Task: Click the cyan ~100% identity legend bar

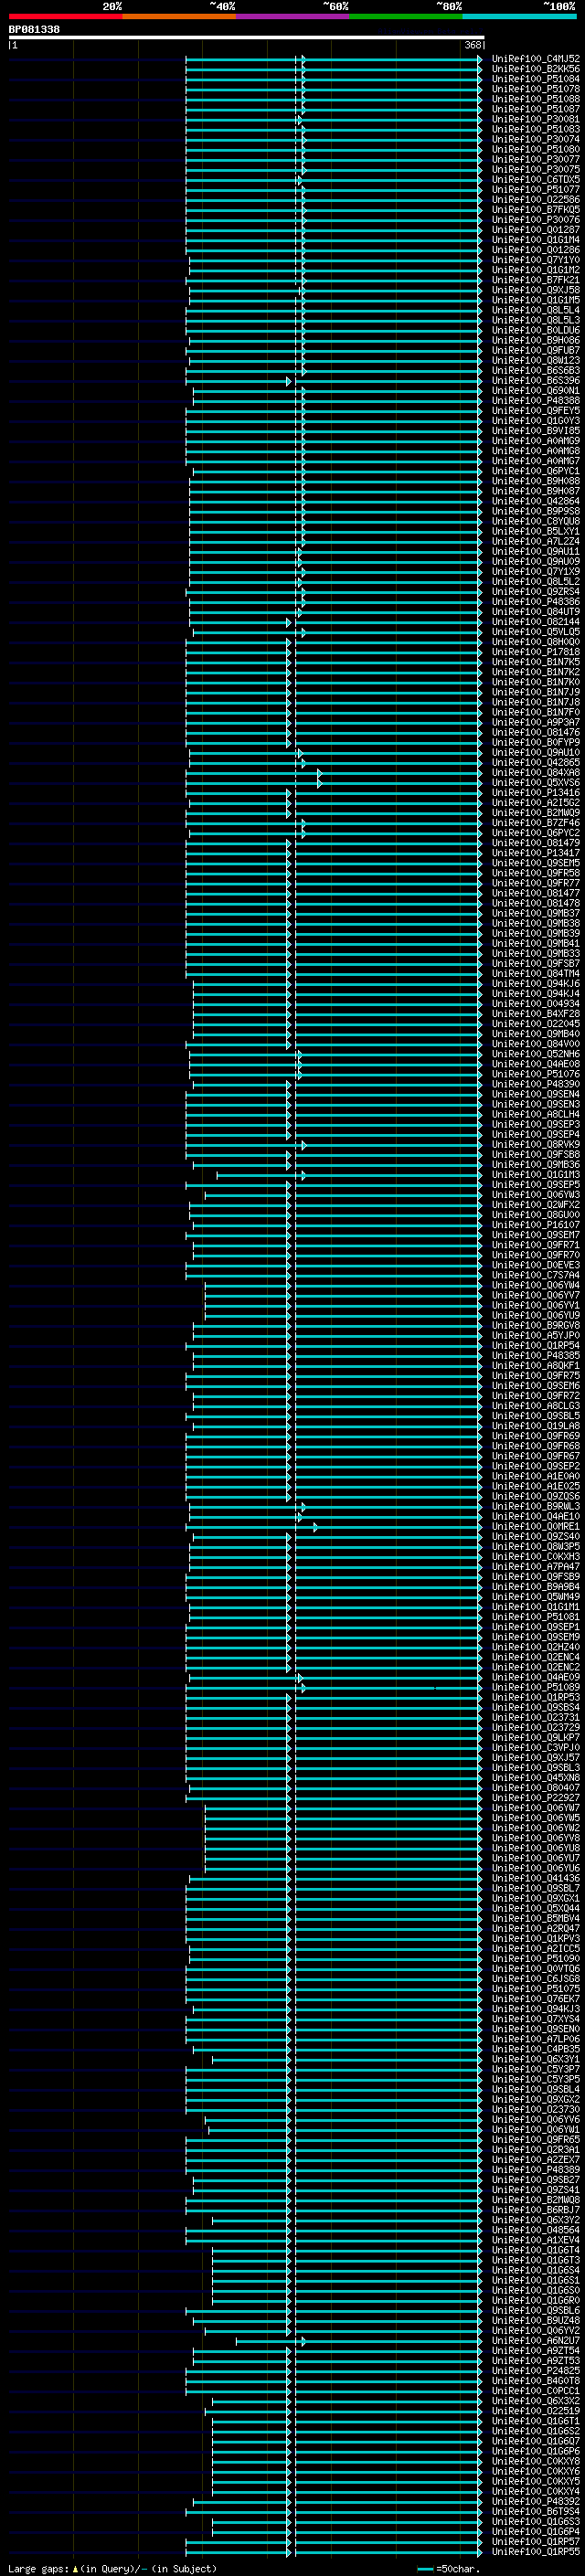Action: 519,16
